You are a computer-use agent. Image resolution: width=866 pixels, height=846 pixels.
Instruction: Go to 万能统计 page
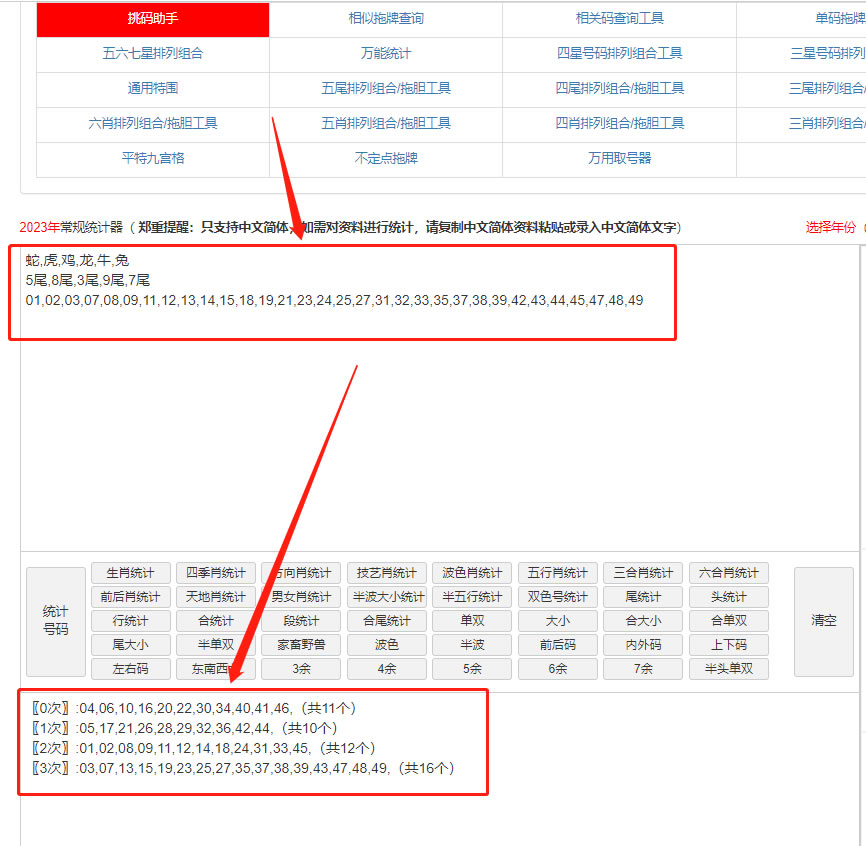pyautogui.click(x=386, y=54)
